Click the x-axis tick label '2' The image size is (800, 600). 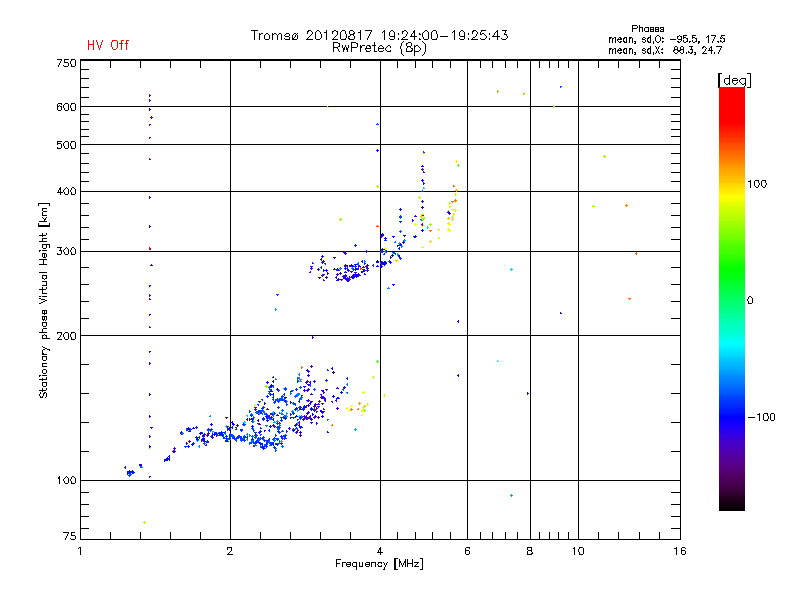[x=230, y=551]
